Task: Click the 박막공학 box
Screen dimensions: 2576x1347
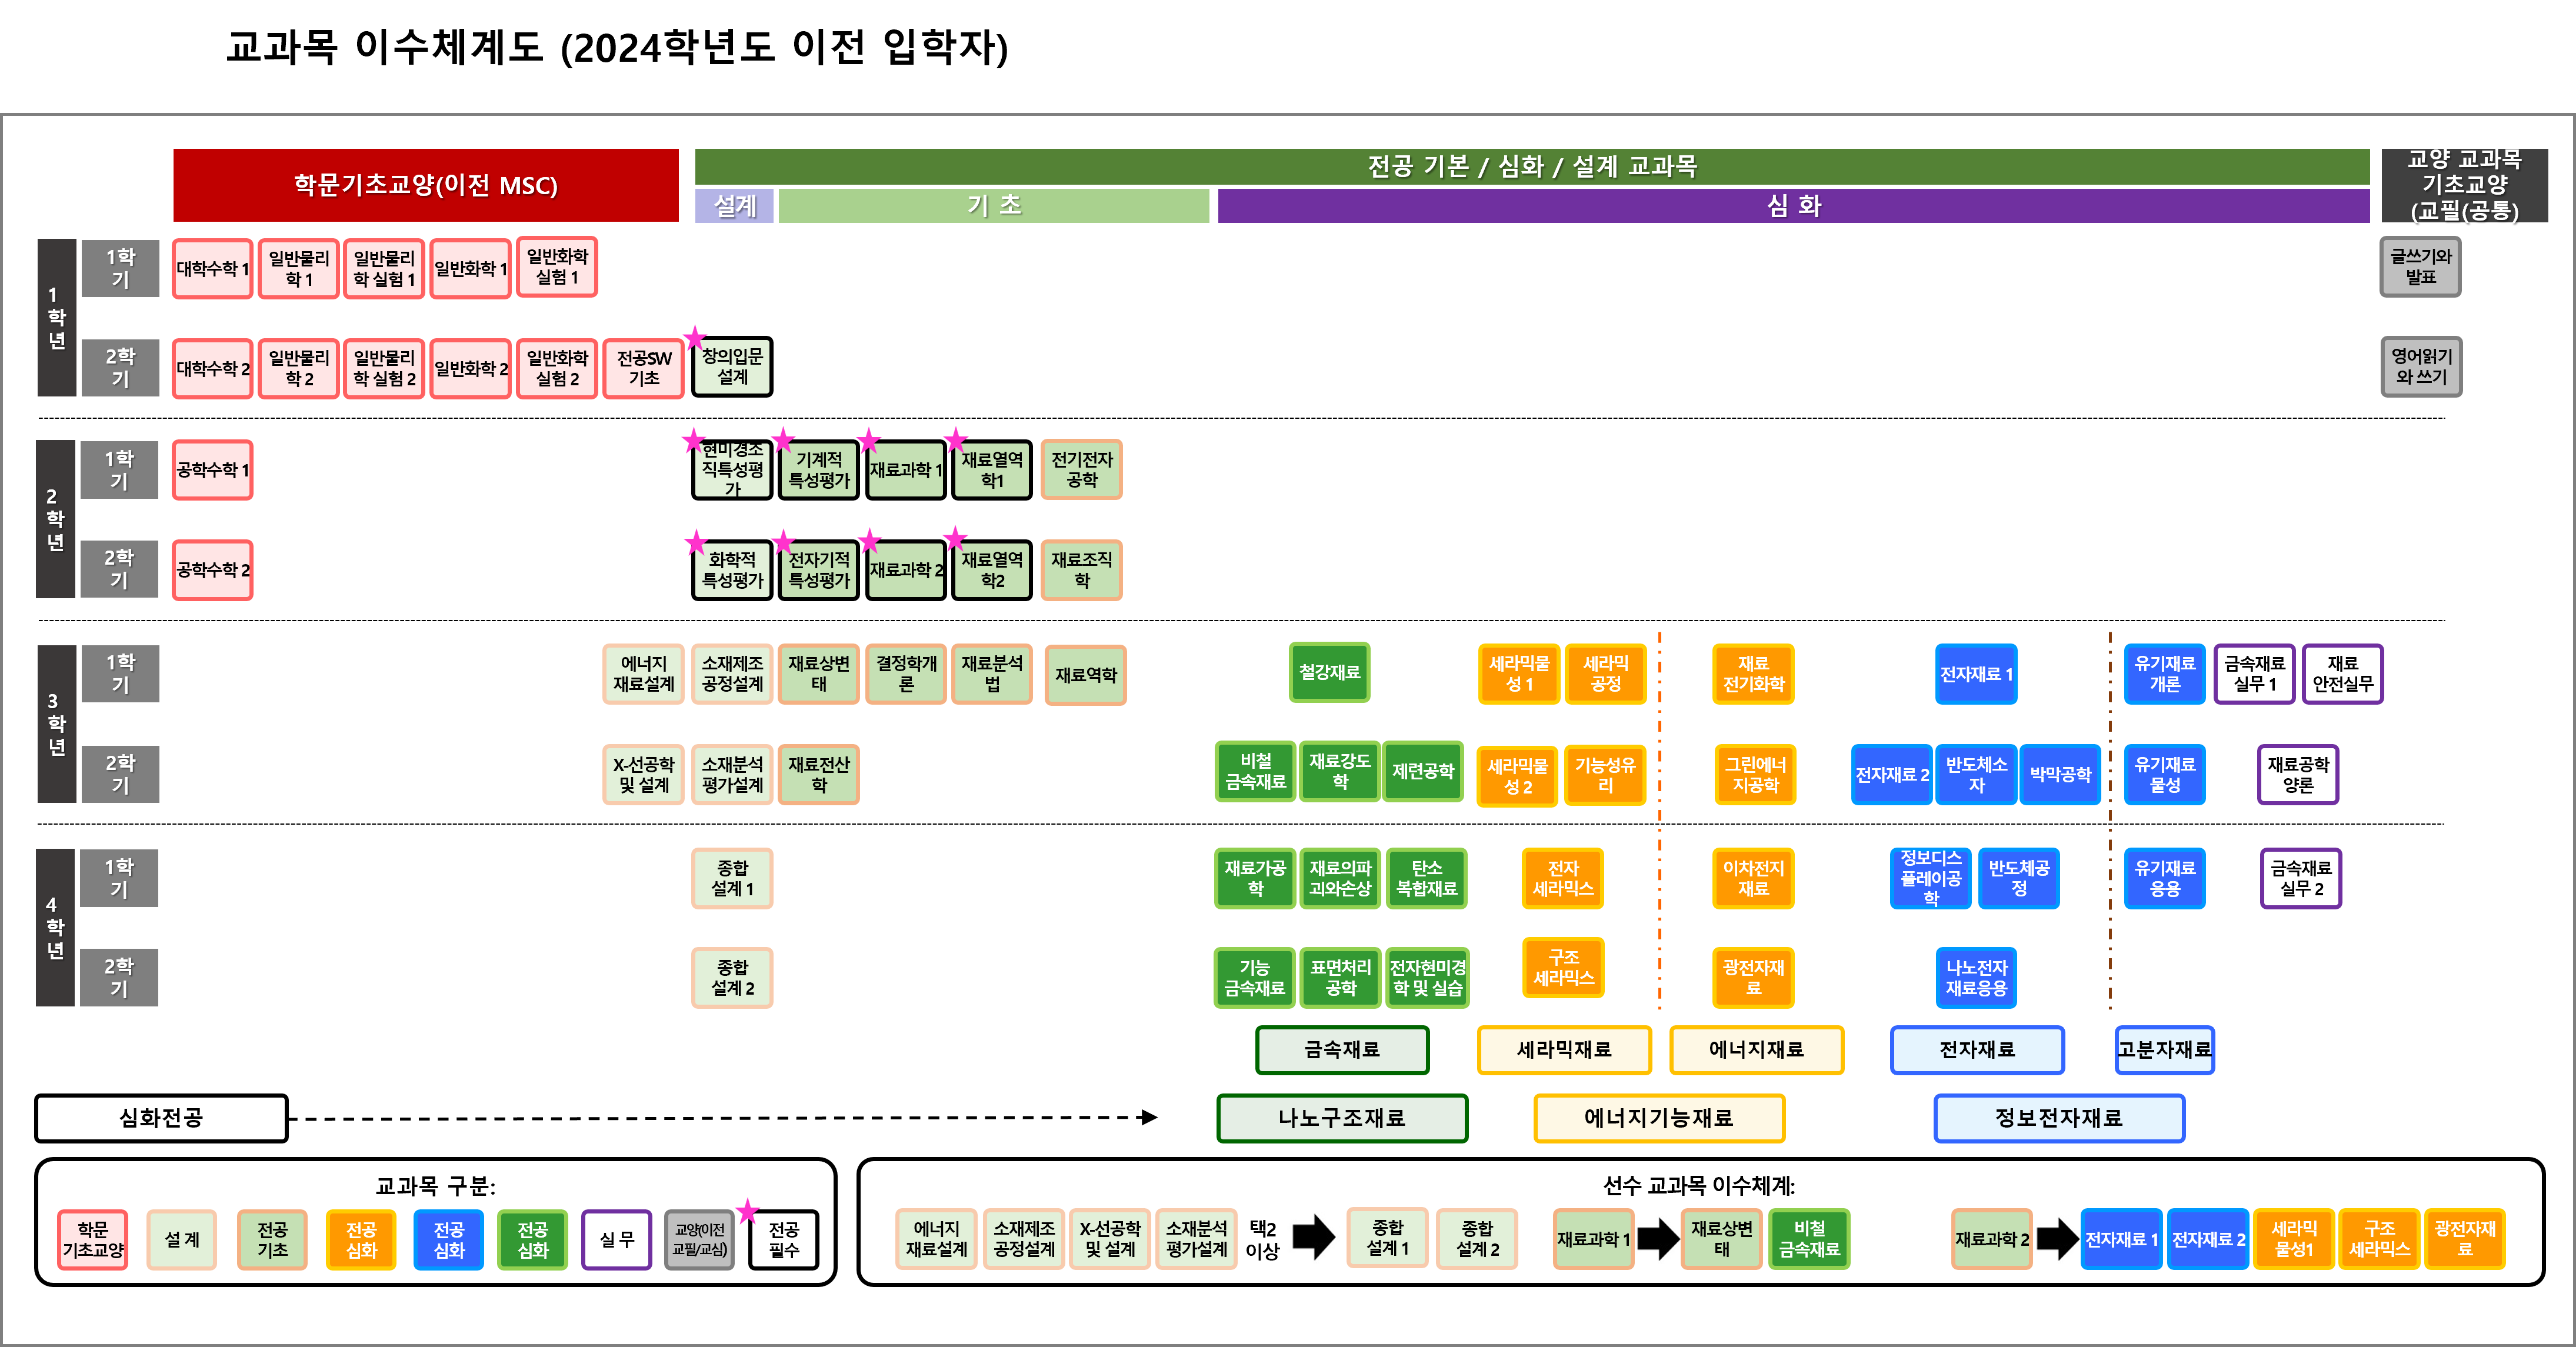Action: (x=2061, y=775)
